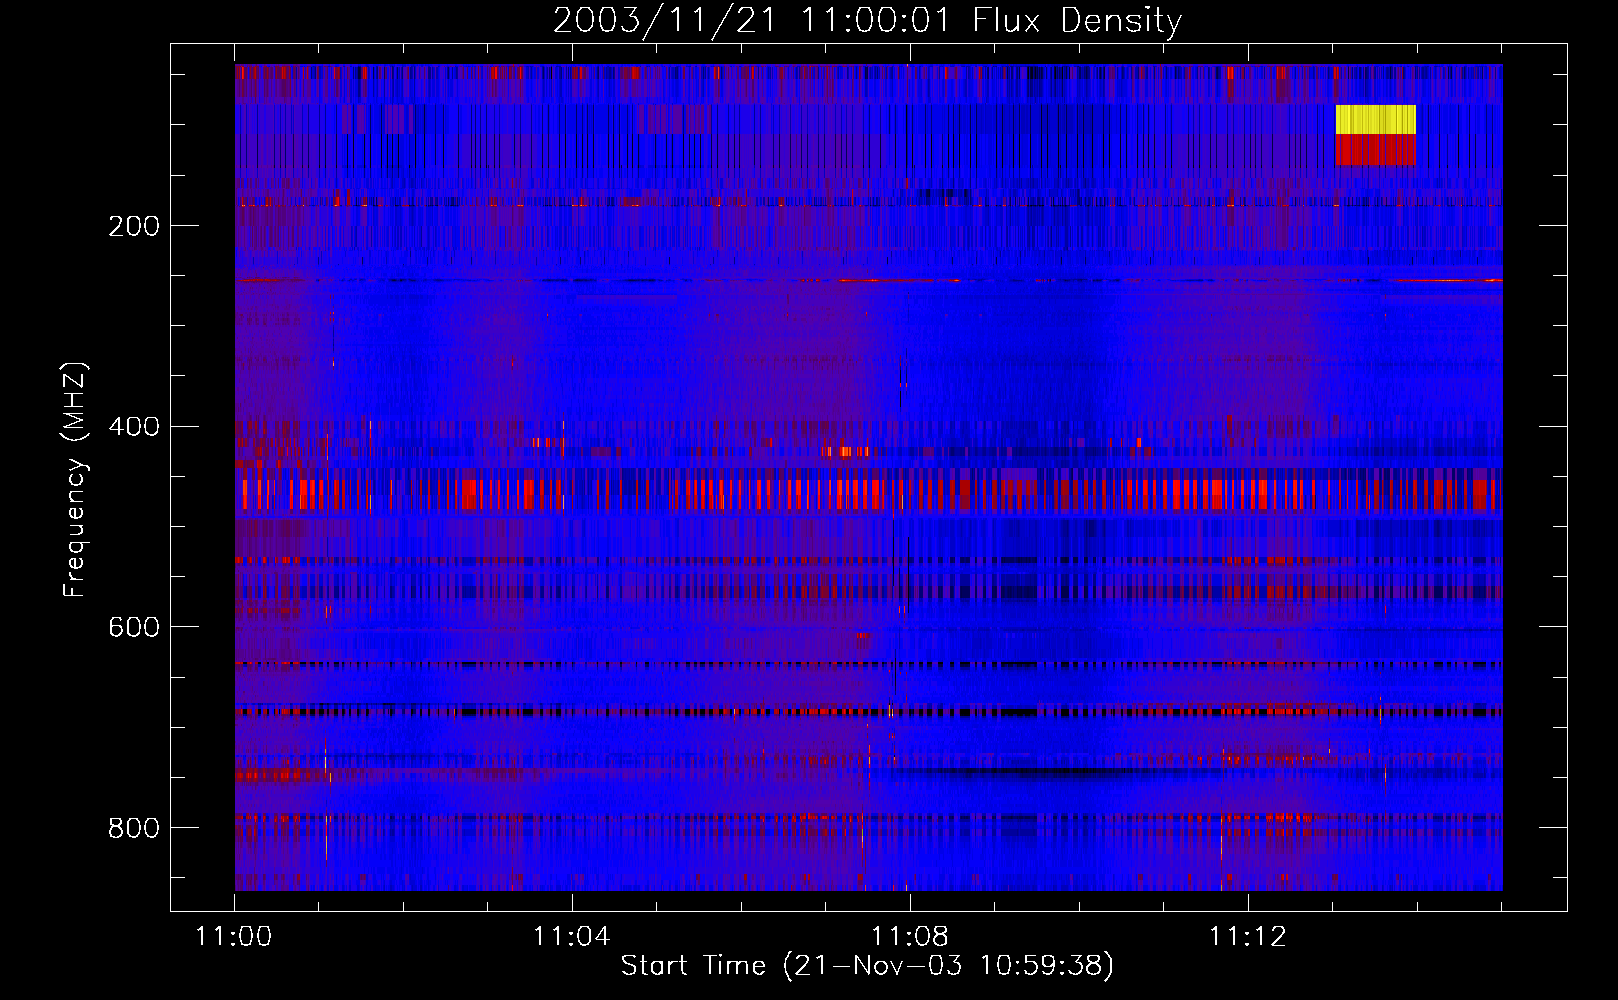Select the 600 frequency tick label
Image resolution: width=1618 pixels, height=1000 pixels.
pos(134,627)
